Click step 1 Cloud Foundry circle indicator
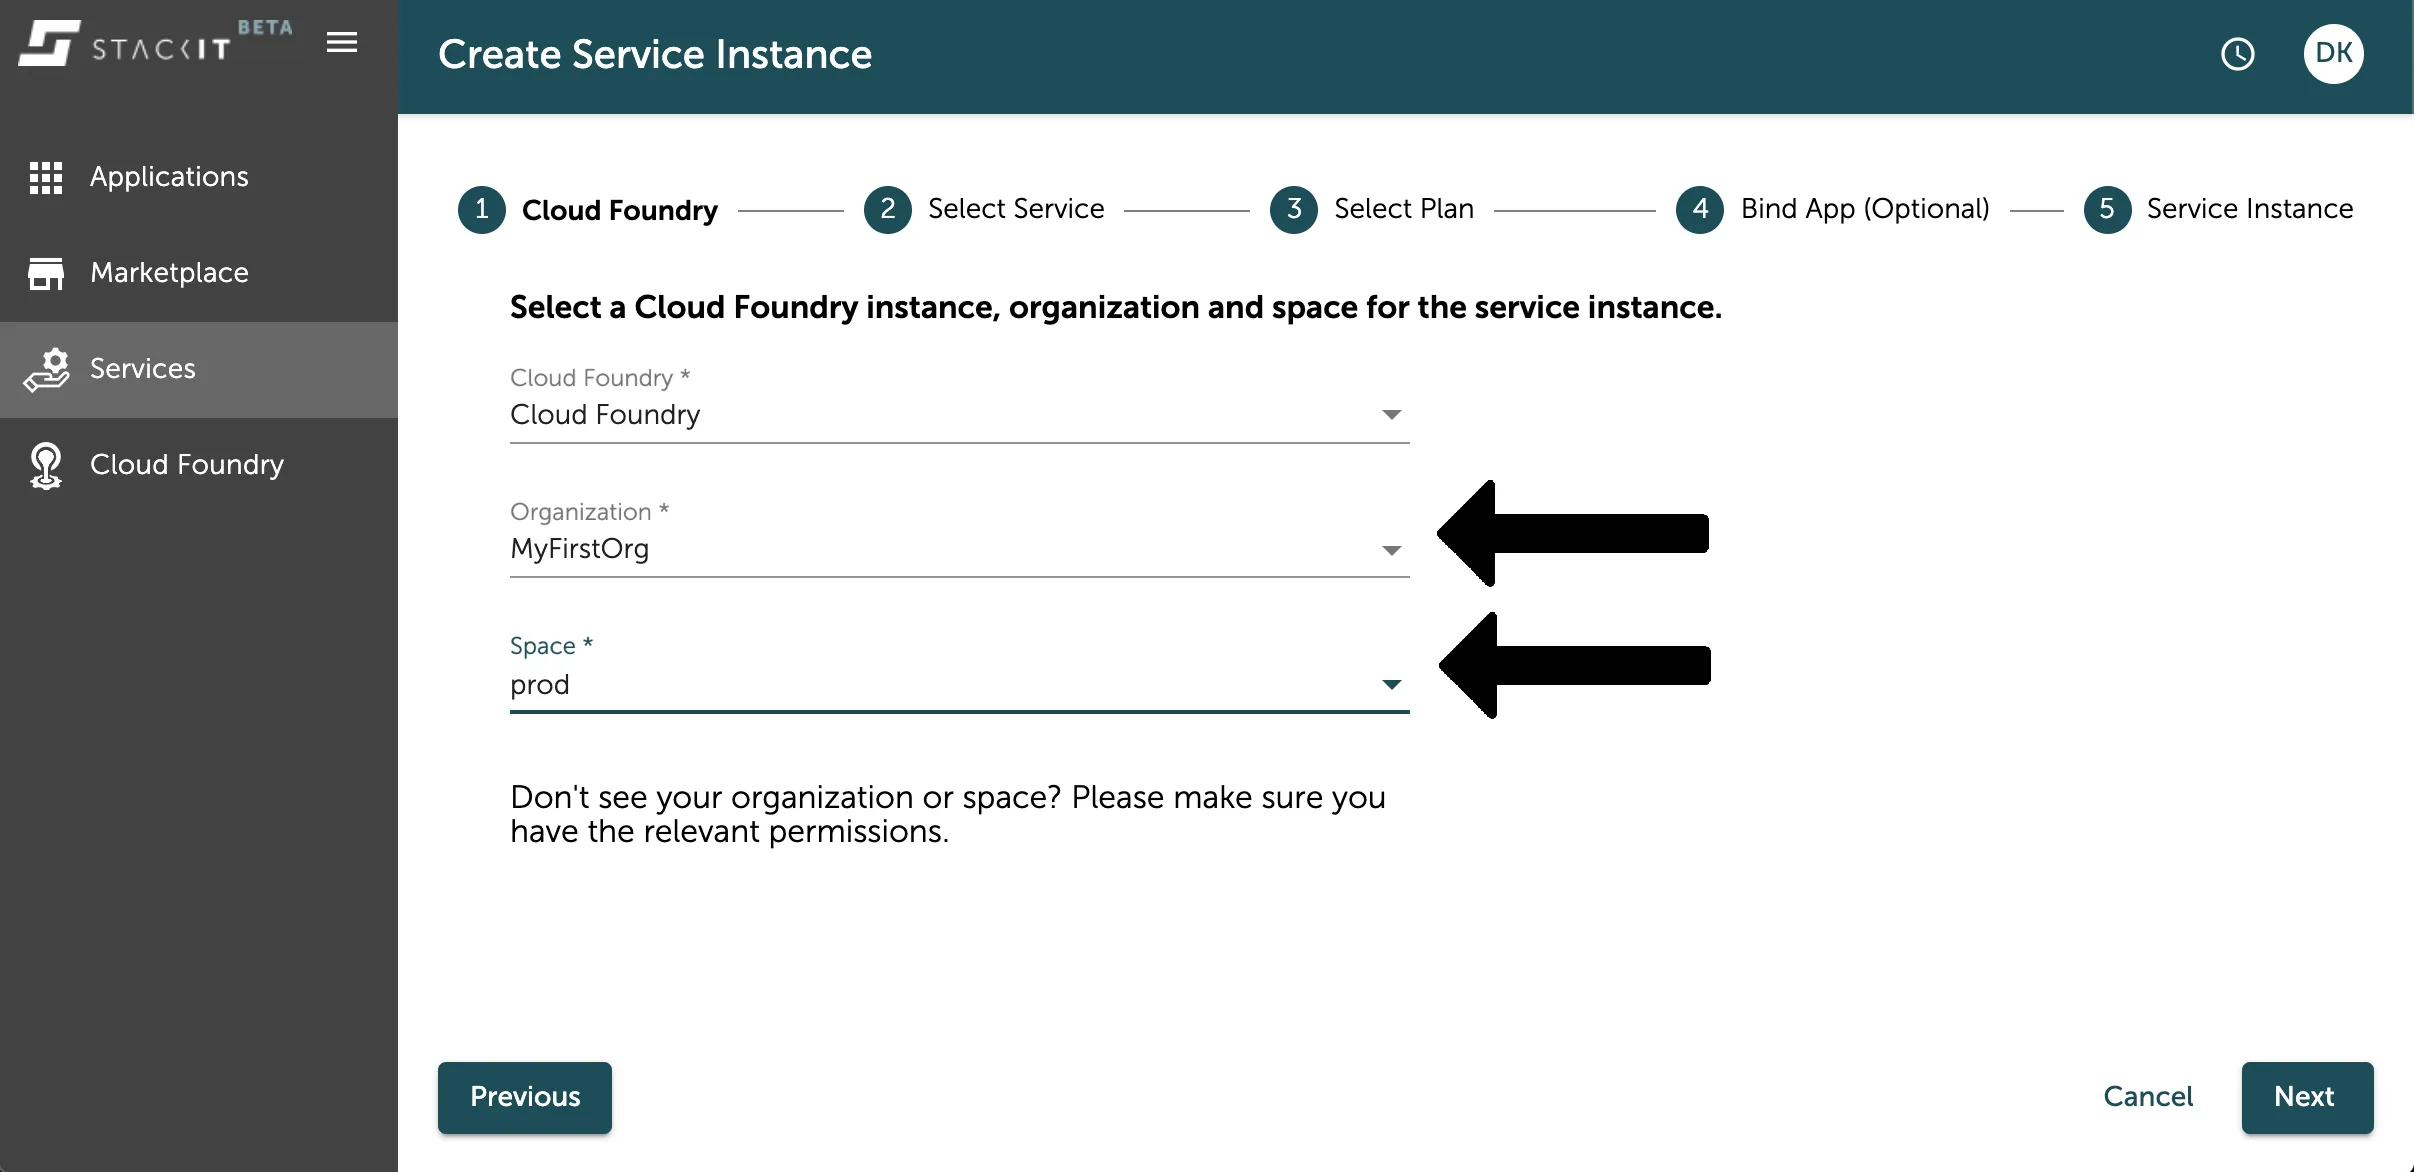Viewport: 2414px width, 1172px height. [x=481, y=209]
